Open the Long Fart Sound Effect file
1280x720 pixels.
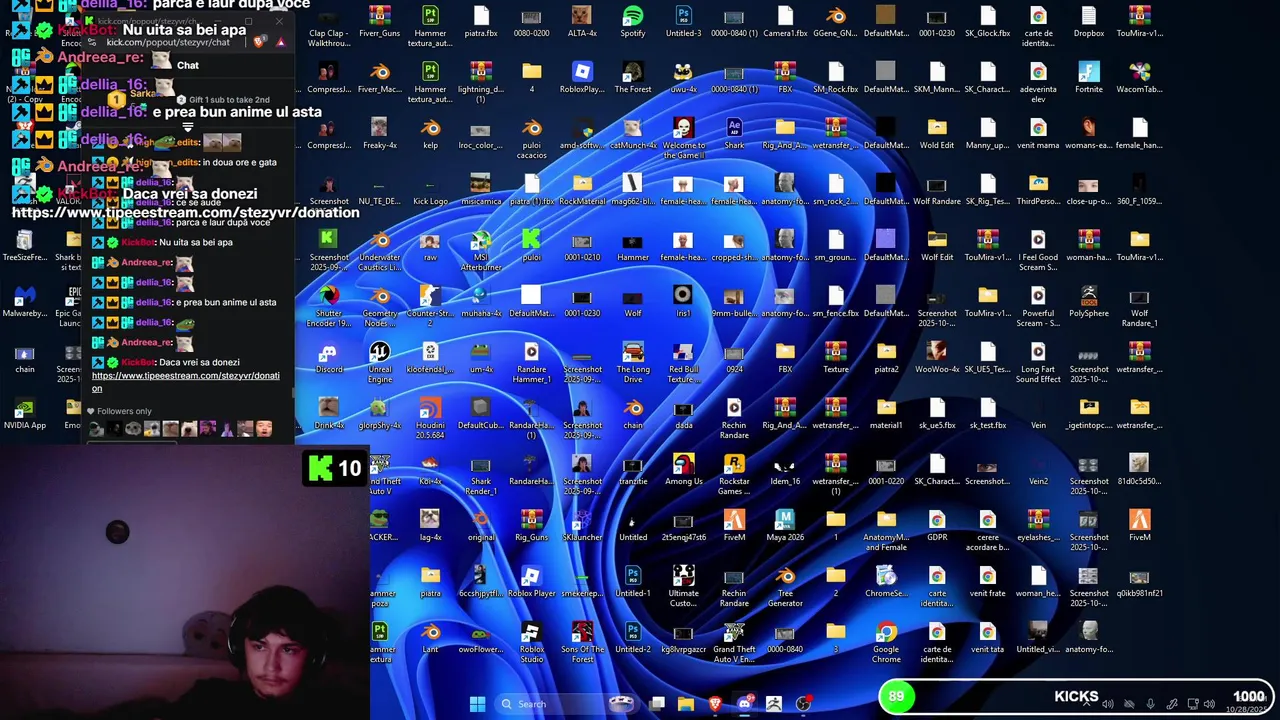pos(1038,362)
